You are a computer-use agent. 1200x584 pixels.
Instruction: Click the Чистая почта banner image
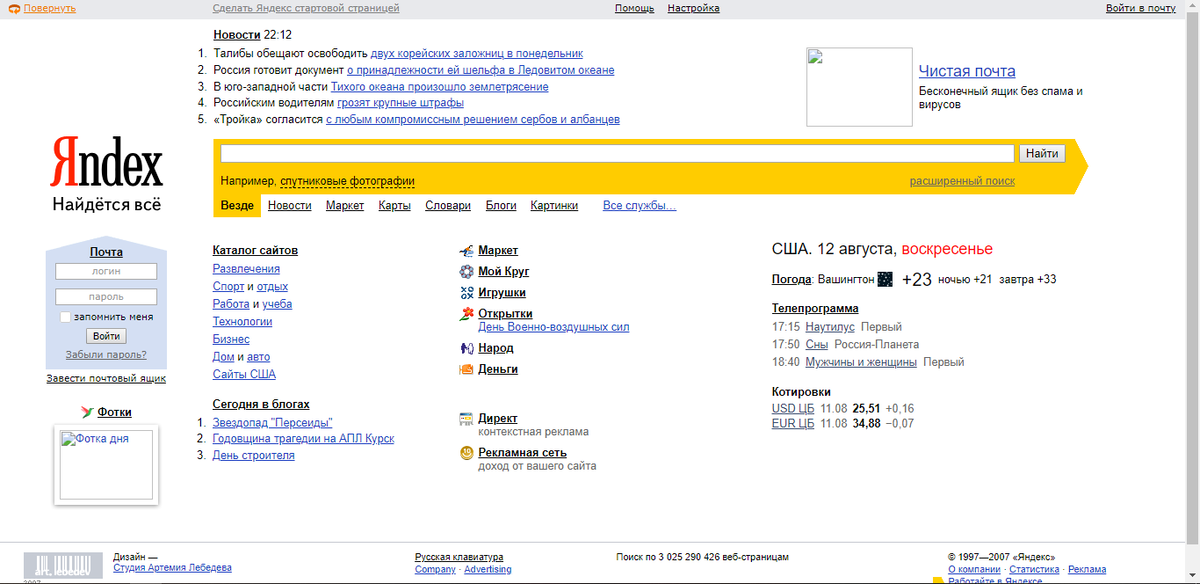point(860,87)
